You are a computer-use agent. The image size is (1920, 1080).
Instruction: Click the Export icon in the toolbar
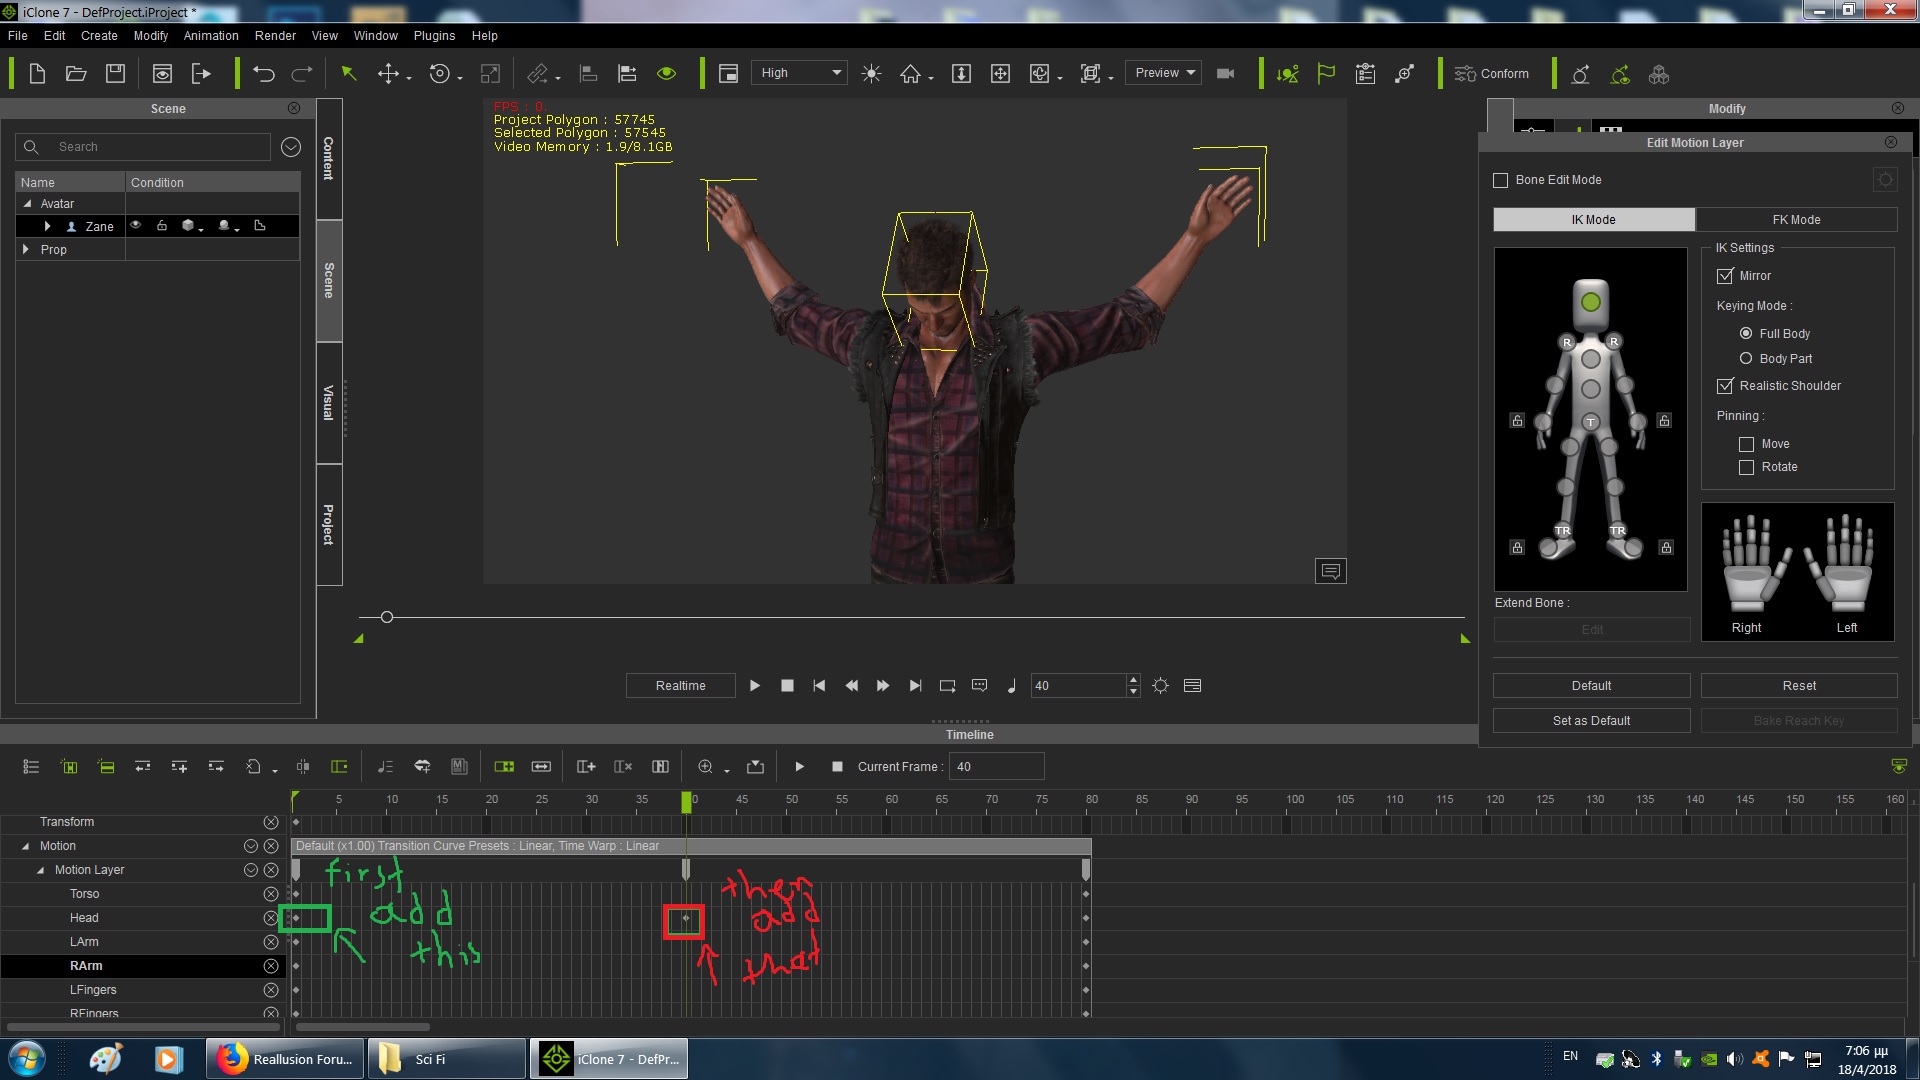coord(201,73)
